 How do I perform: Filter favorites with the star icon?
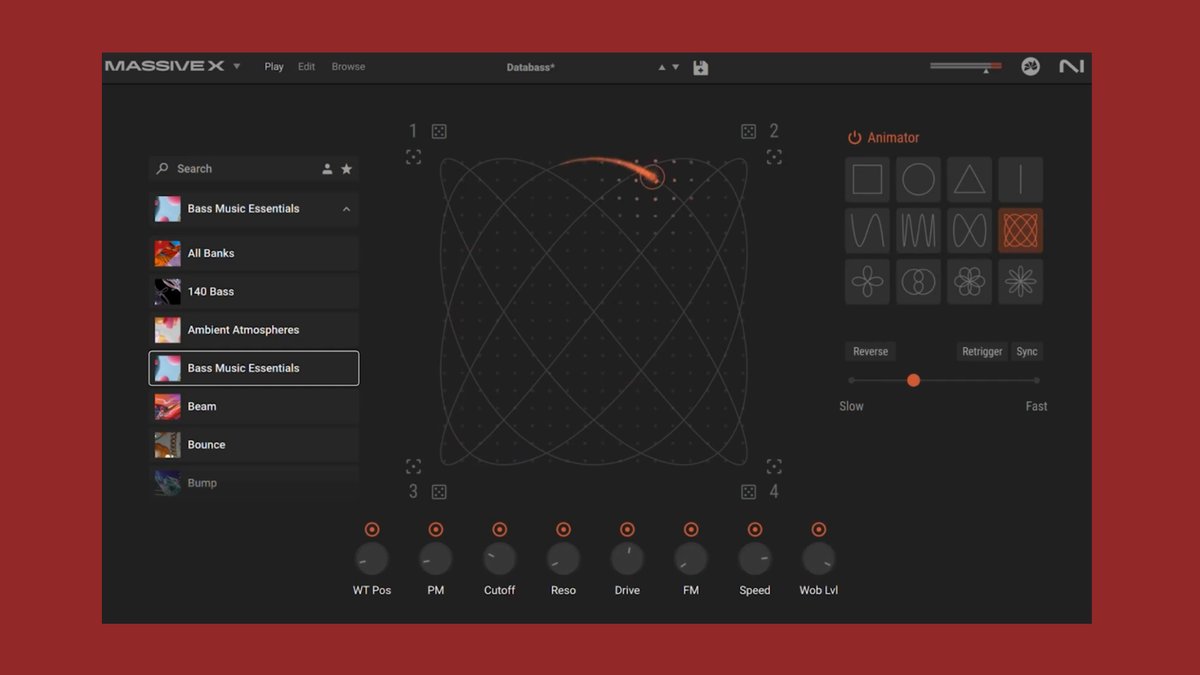click(347, 169)
